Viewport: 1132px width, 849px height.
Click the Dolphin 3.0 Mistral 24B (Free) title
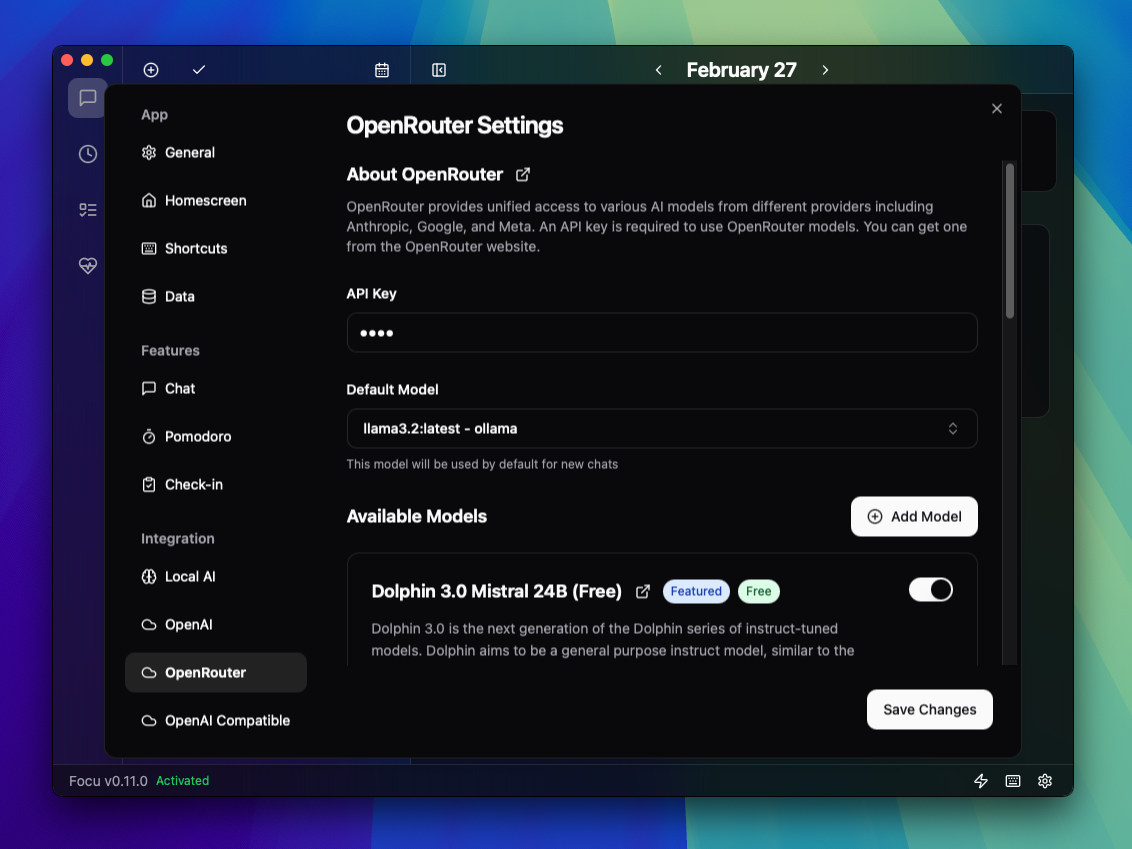click(497, 591)
